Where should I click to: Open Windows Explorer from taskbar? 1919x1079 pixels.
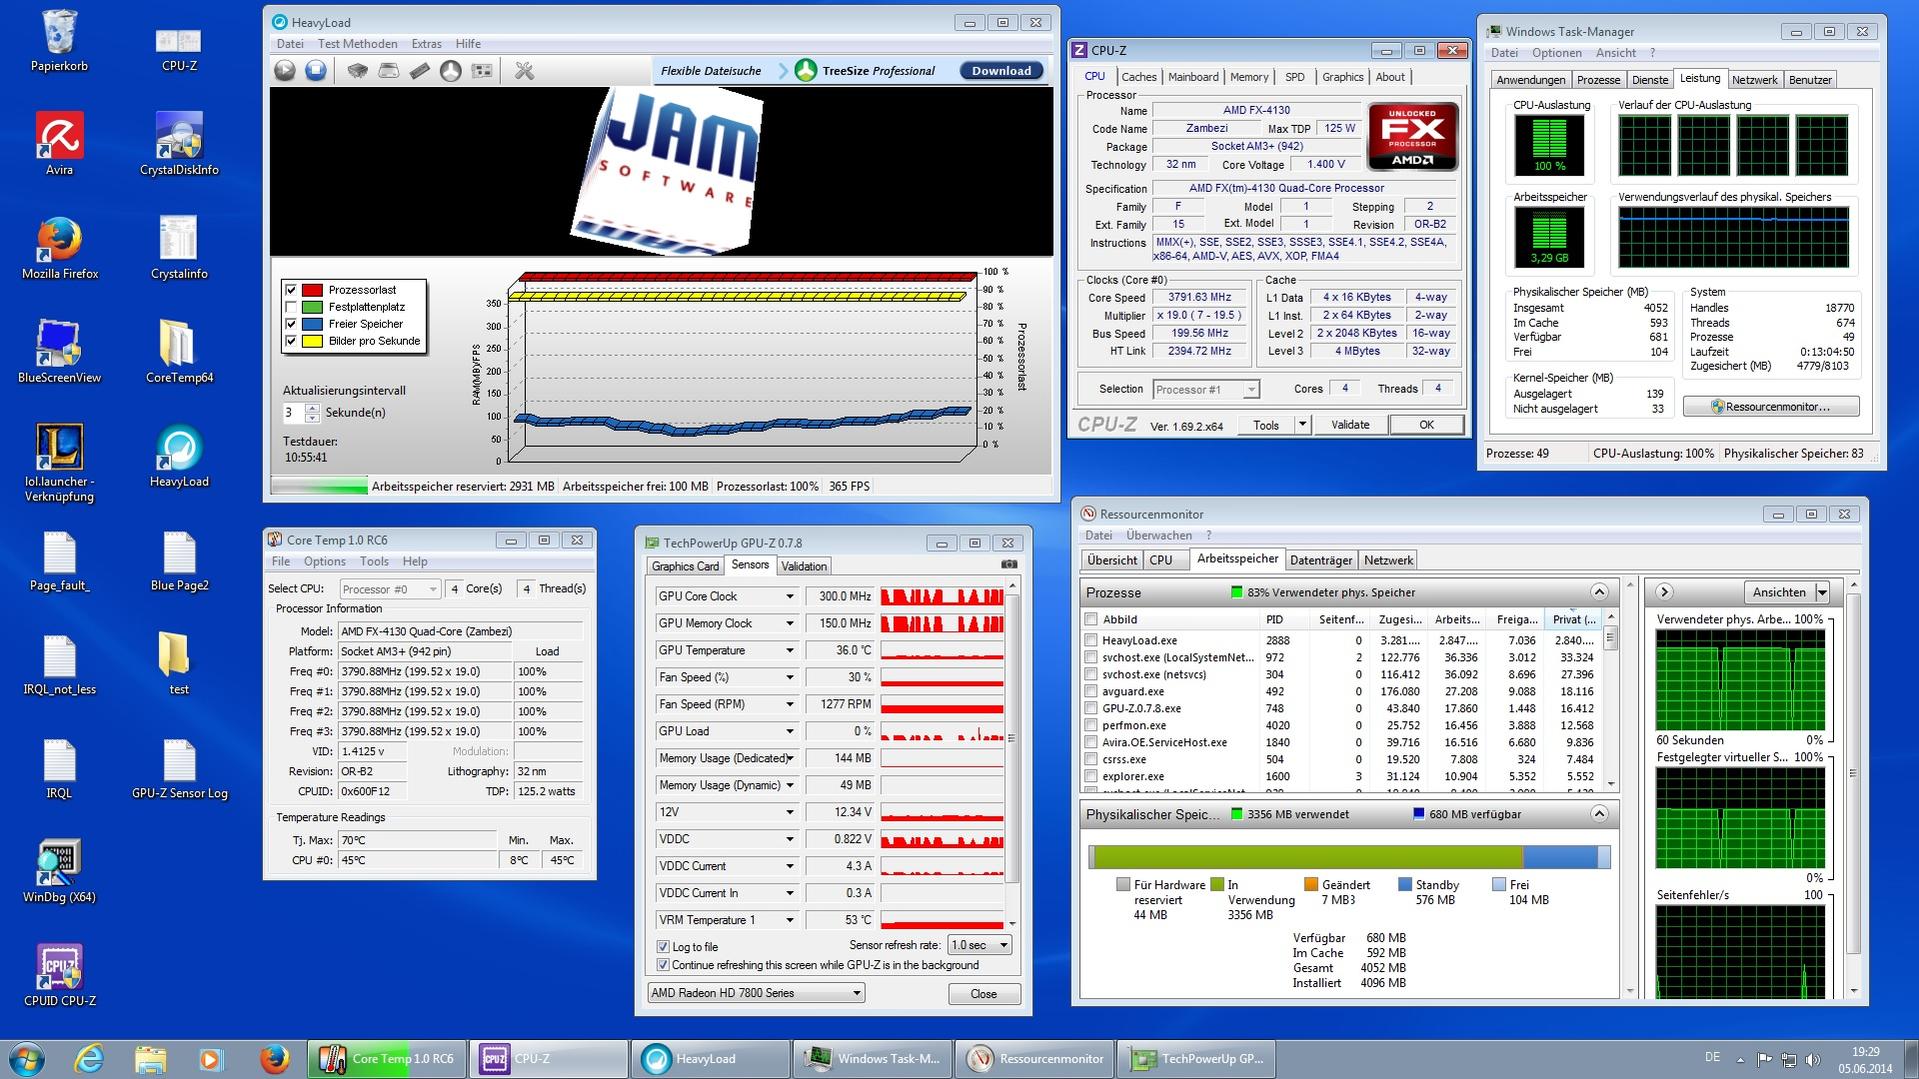[150, 1059]
